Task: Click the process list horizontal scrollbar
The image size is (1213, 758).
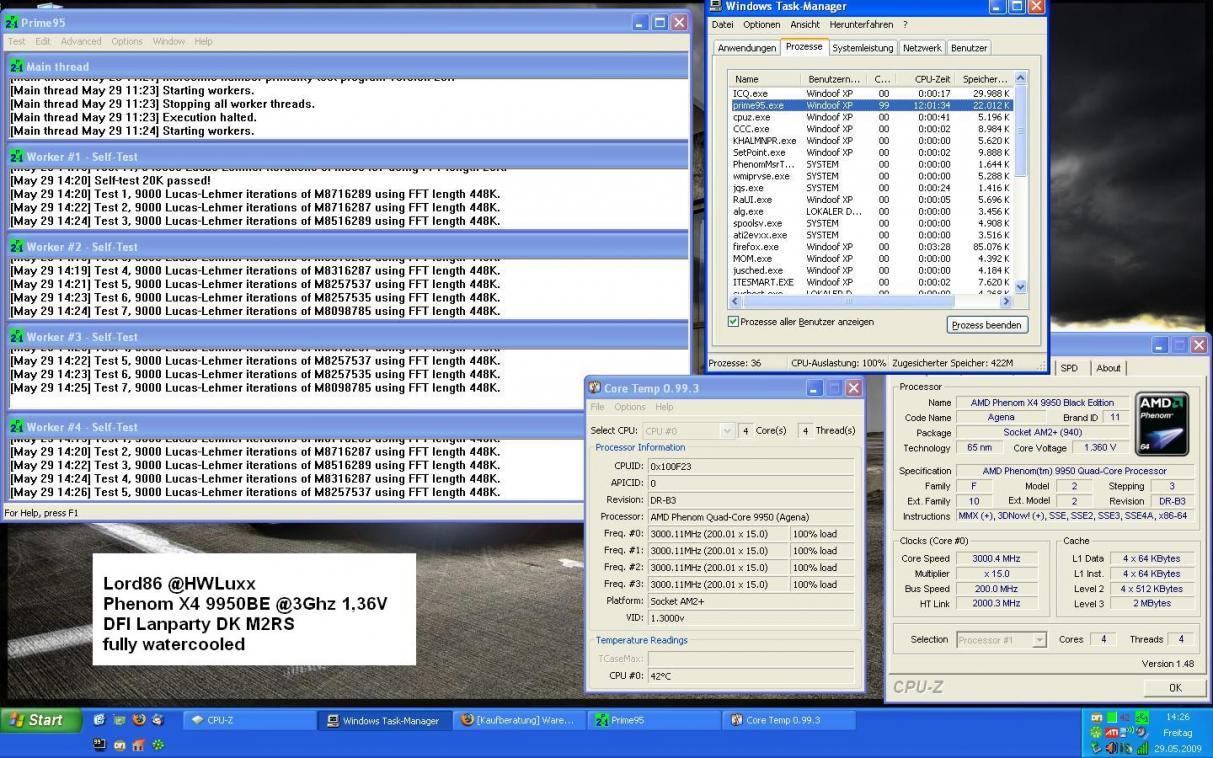Action: click(x=870, y=299)
